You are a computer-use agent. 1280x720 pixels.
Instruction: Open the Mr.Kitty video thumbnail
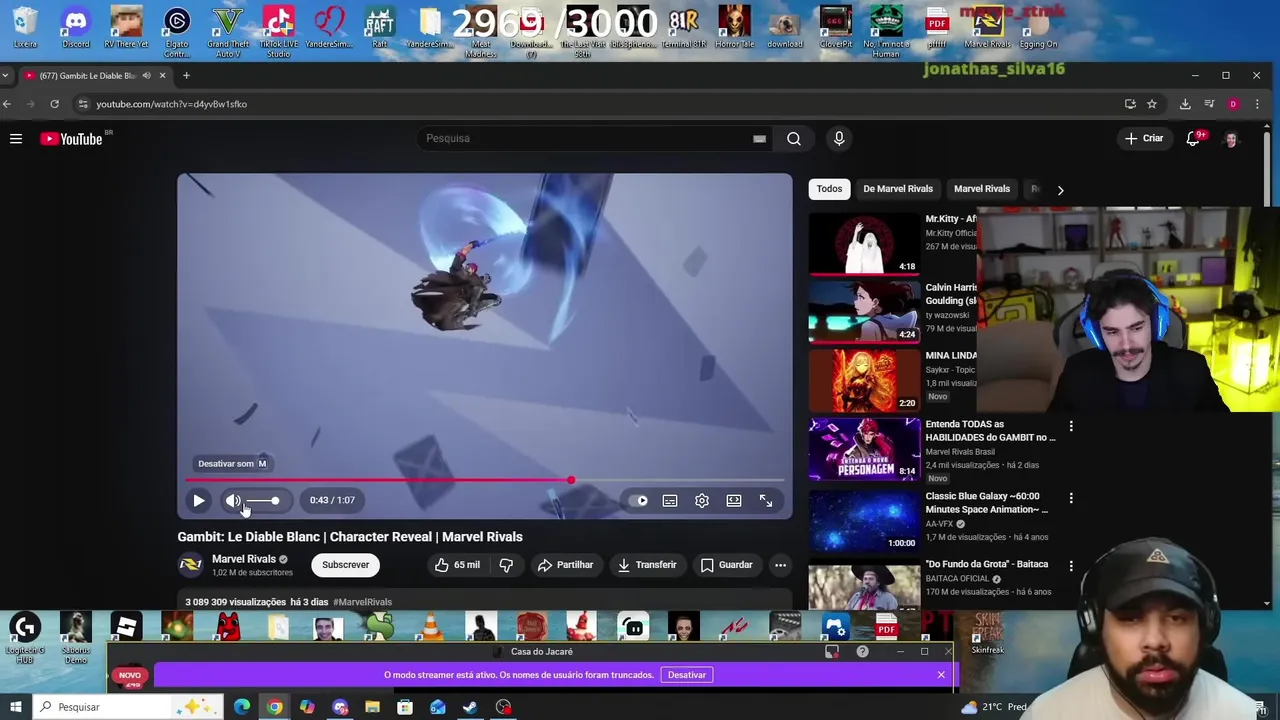pos(864,243)
